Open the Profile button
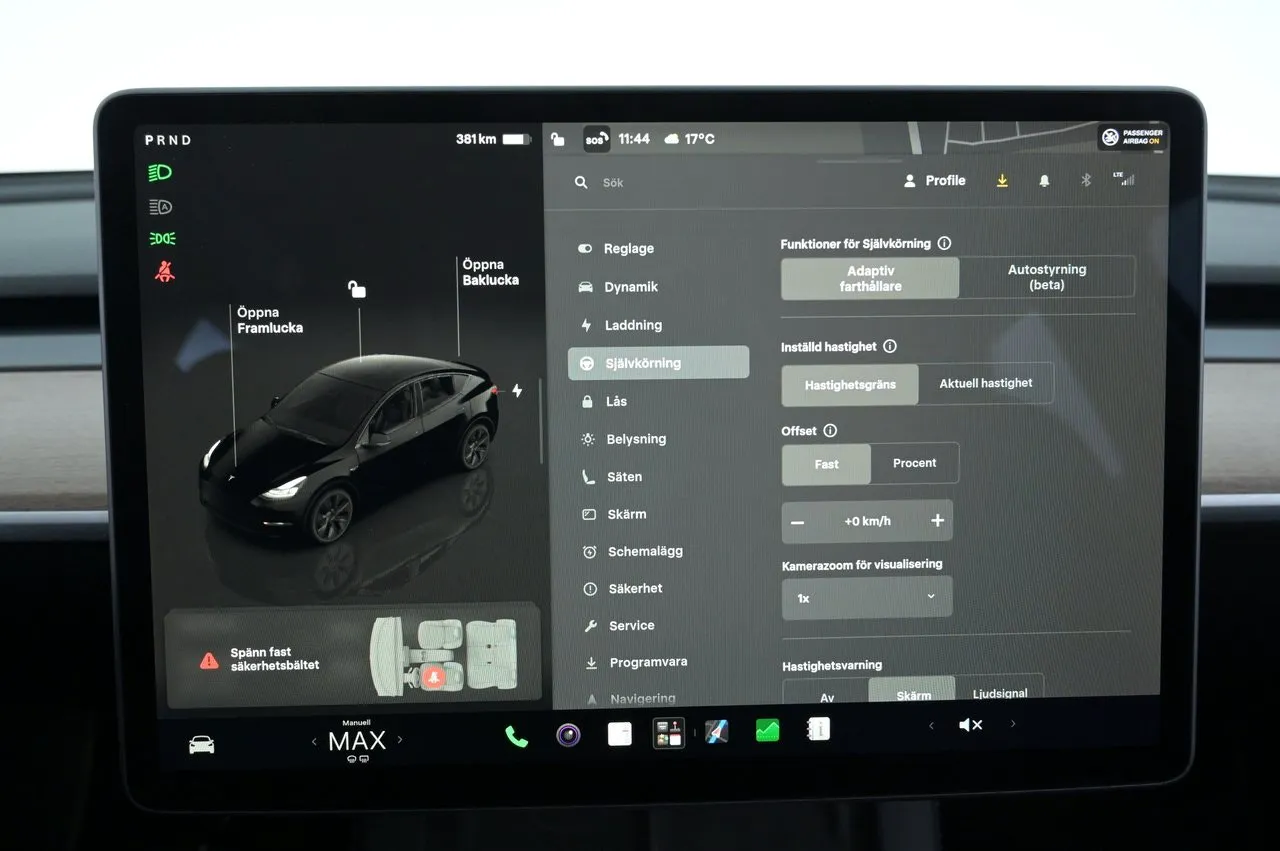Image resolution: width=1280 pixels, height=851 pixels. click(x=934, y=181)
